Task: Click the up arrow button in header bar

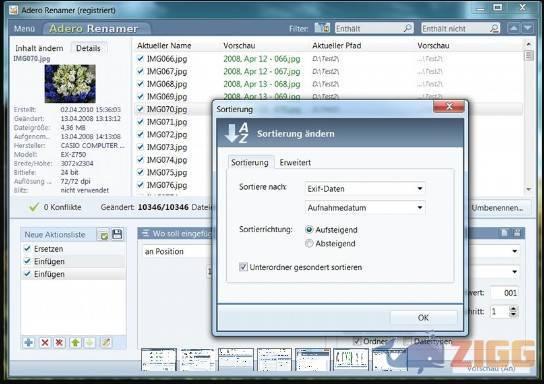Action: [x=514, y=28]
